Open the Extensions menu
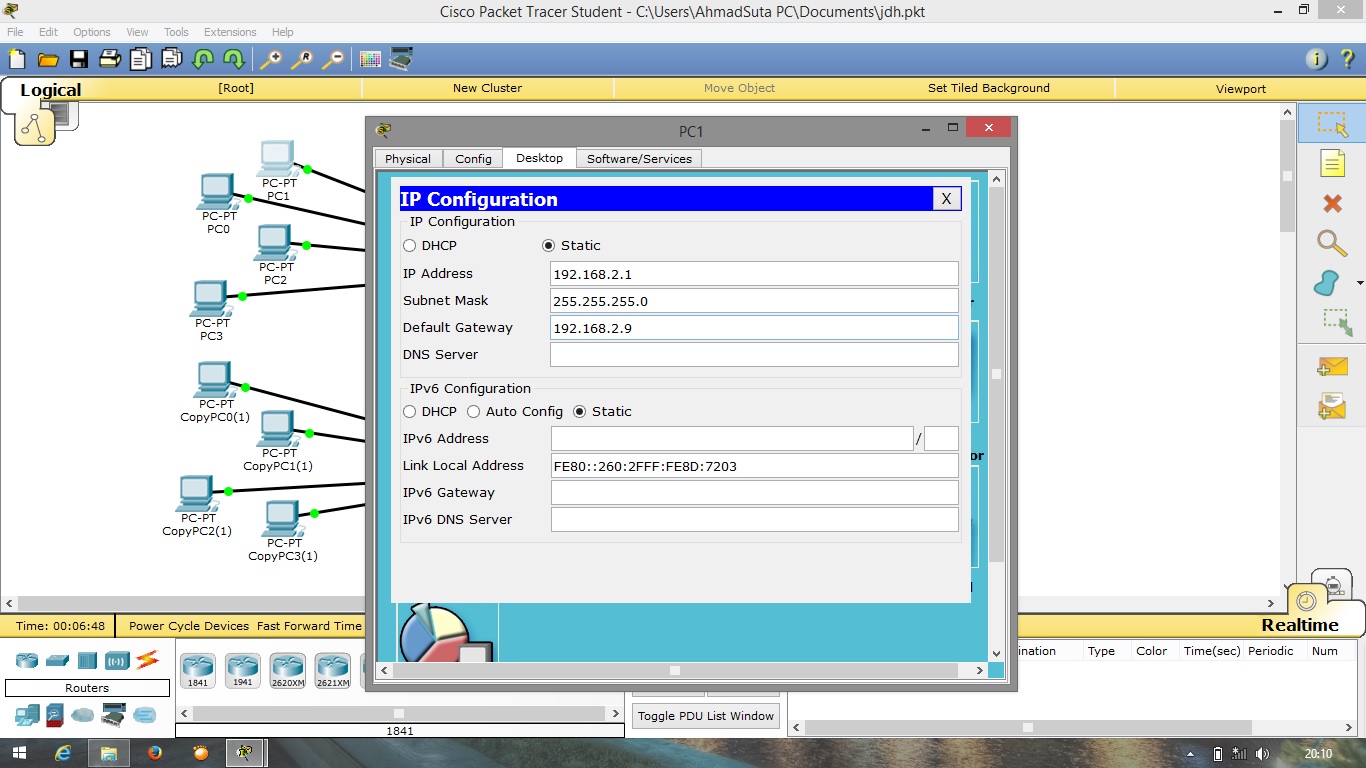The image size is (1366, 768). click(x=230, y=32)
